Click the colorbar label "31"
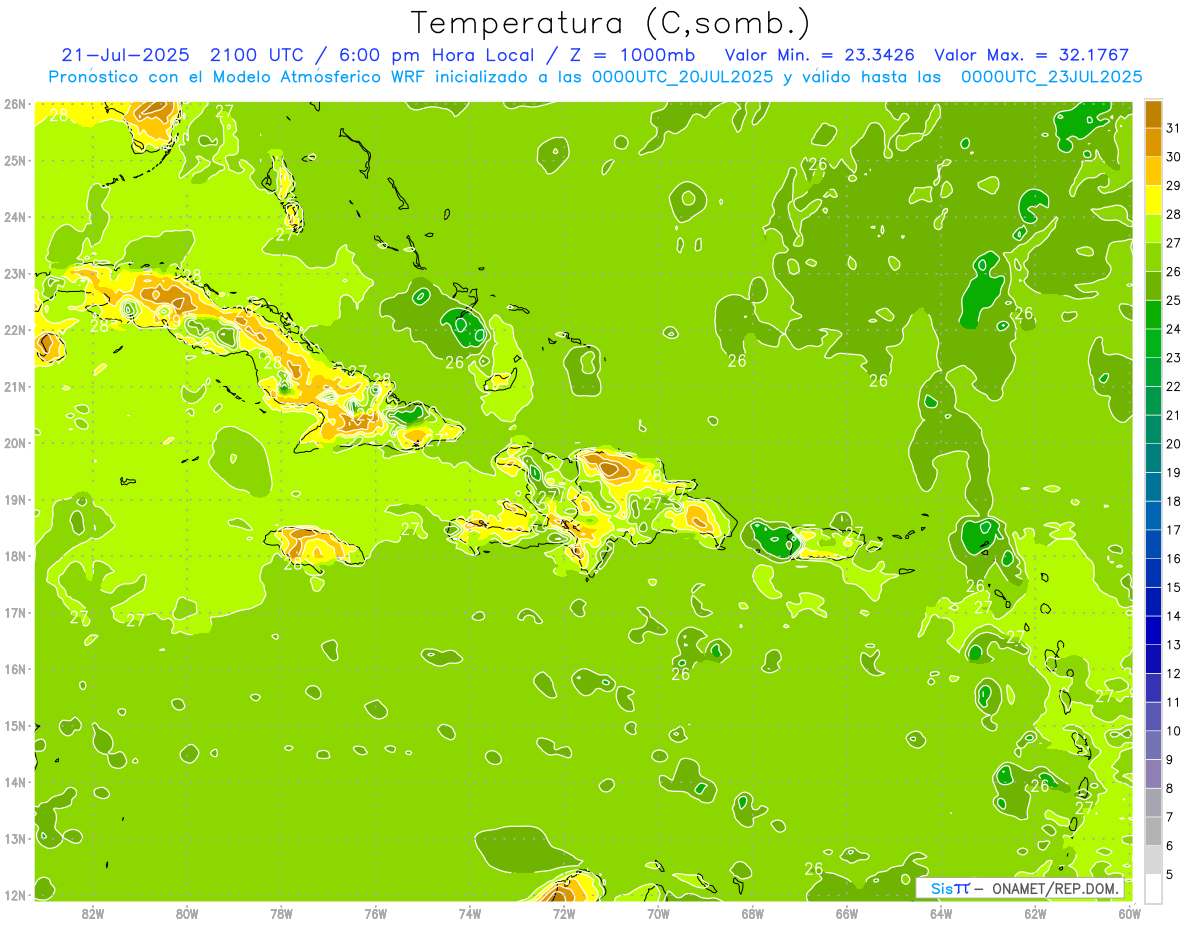Viewport: 1200px width, 927px height. (x=1174, y=127)
